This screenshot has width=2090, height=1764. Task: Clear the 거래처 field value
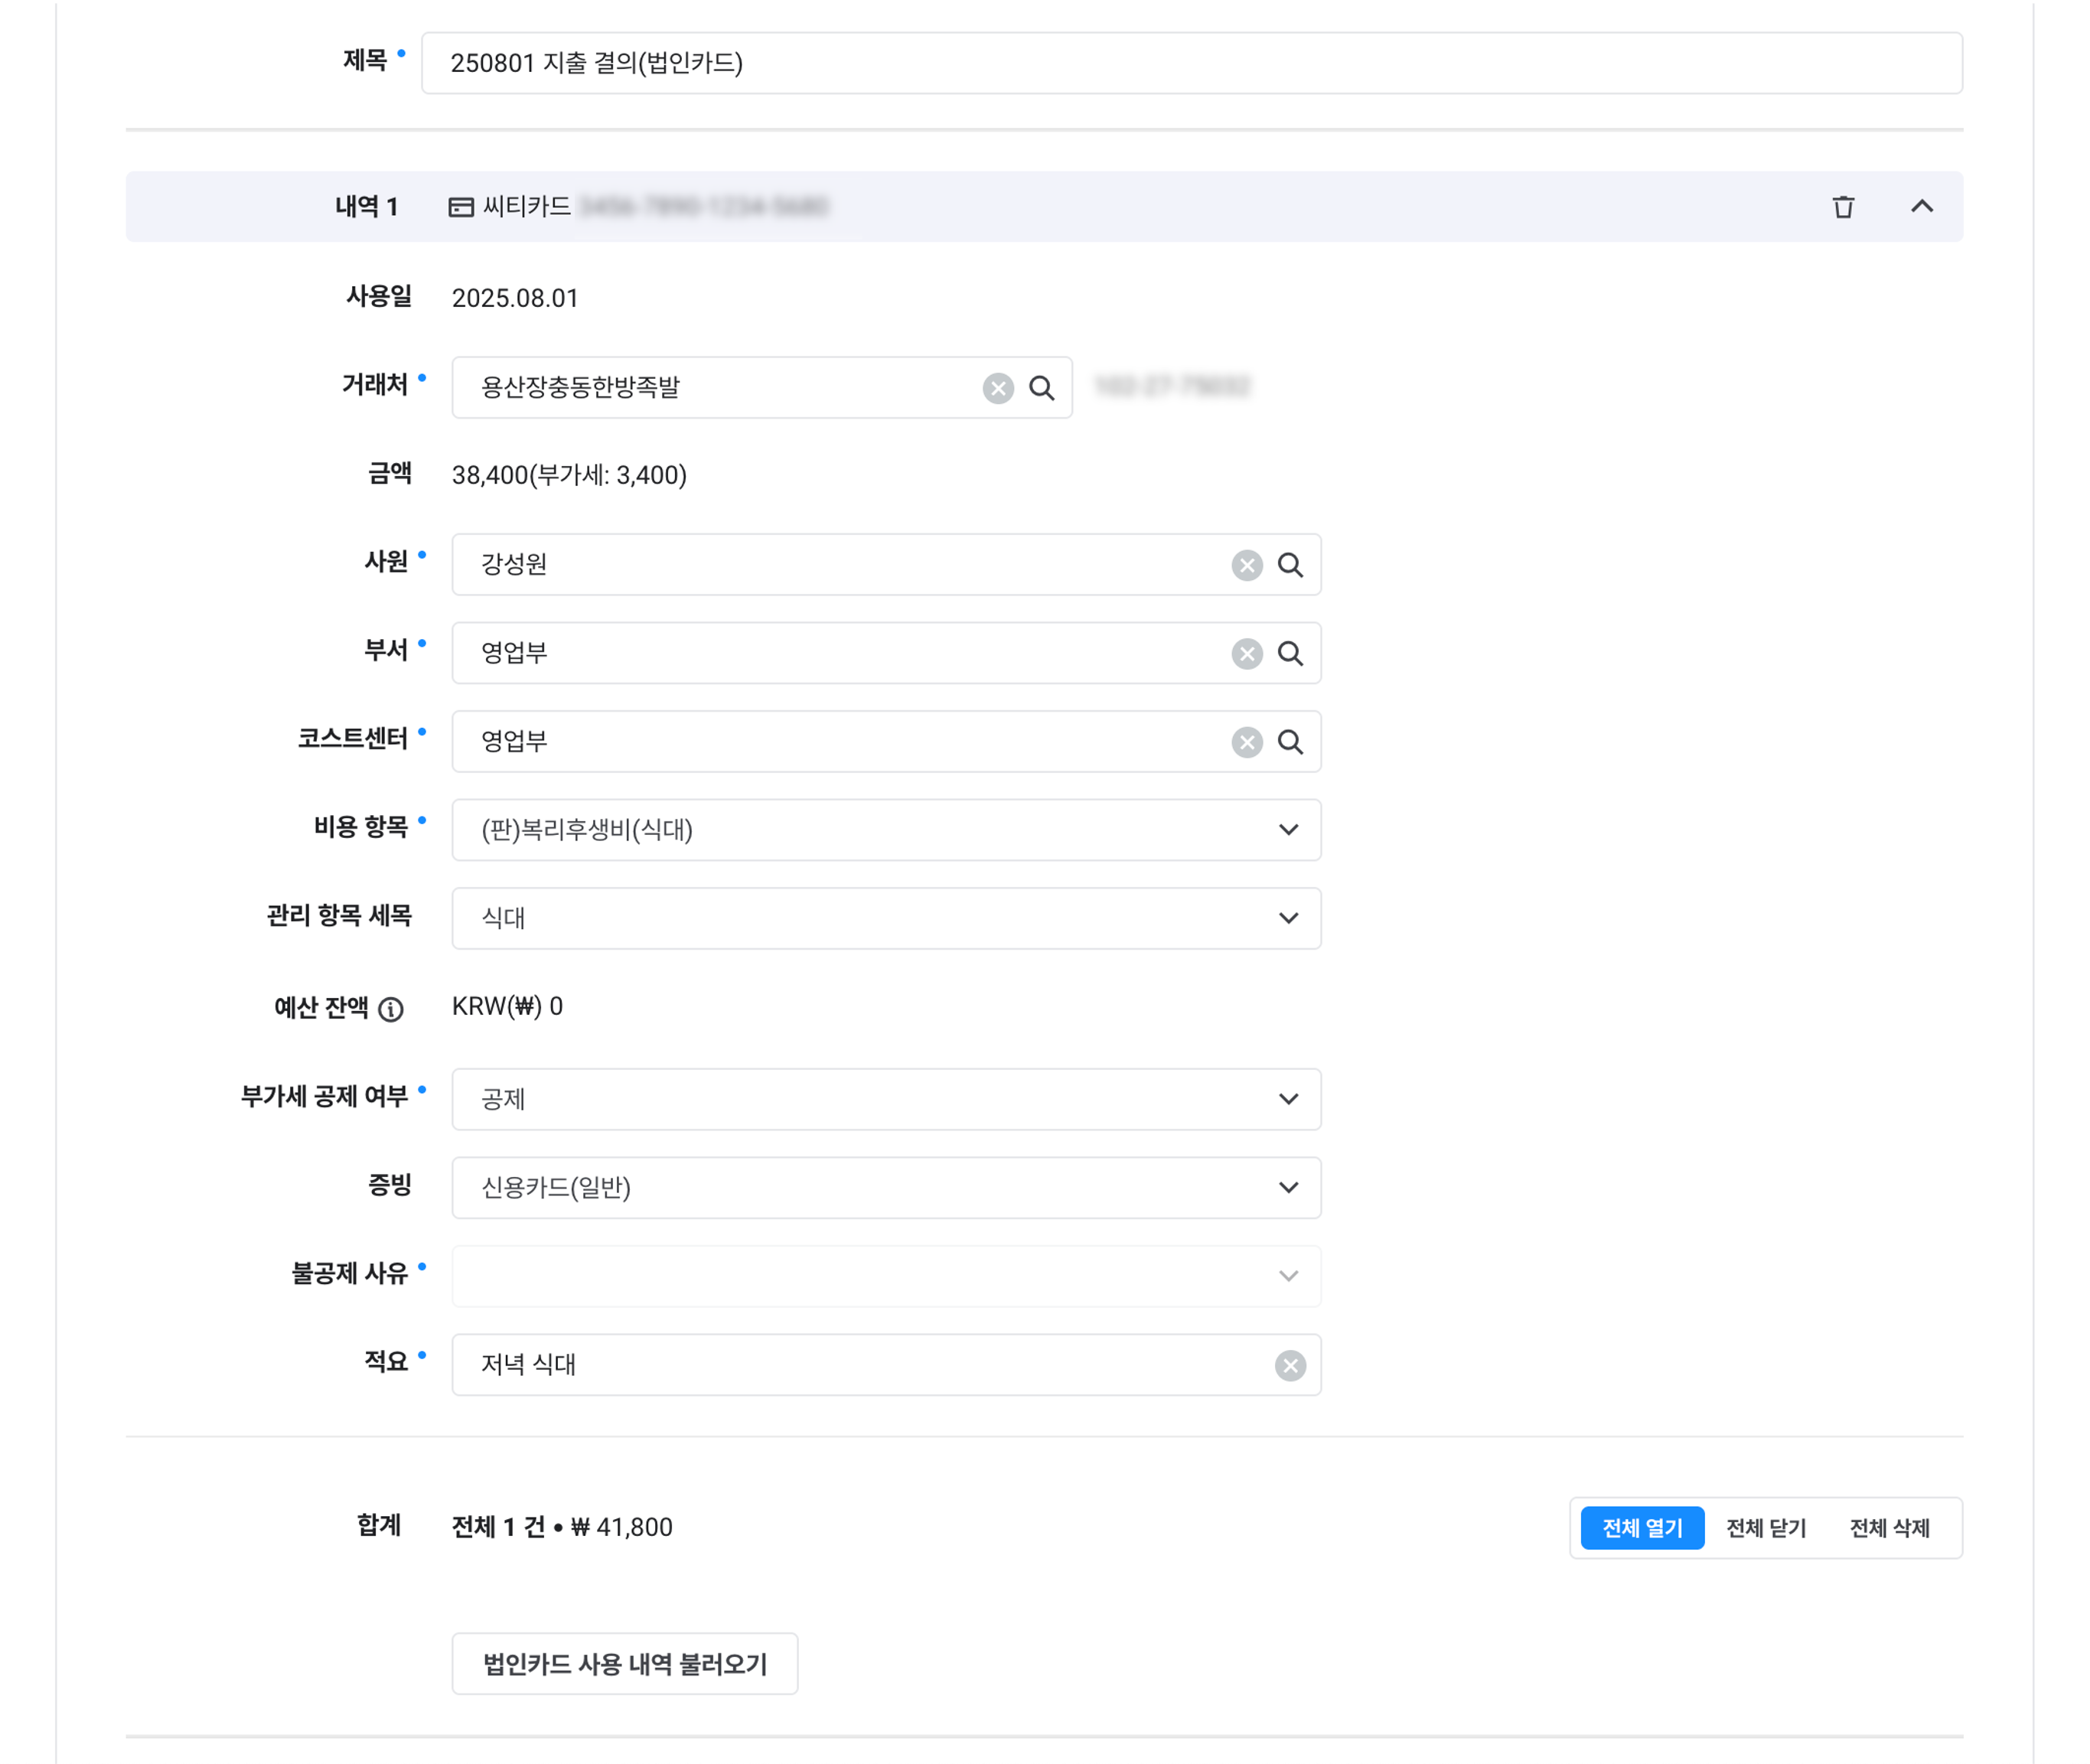997,388
